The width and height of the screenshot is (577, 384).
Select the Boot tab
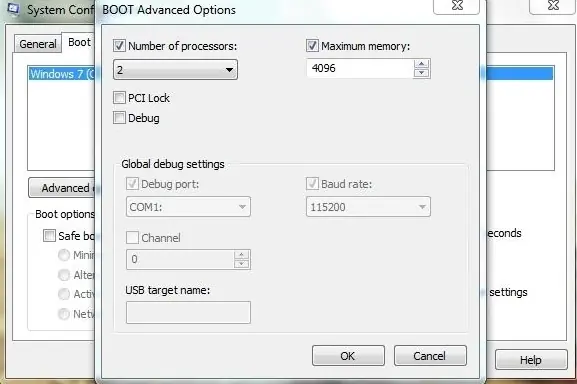point(79,42)
